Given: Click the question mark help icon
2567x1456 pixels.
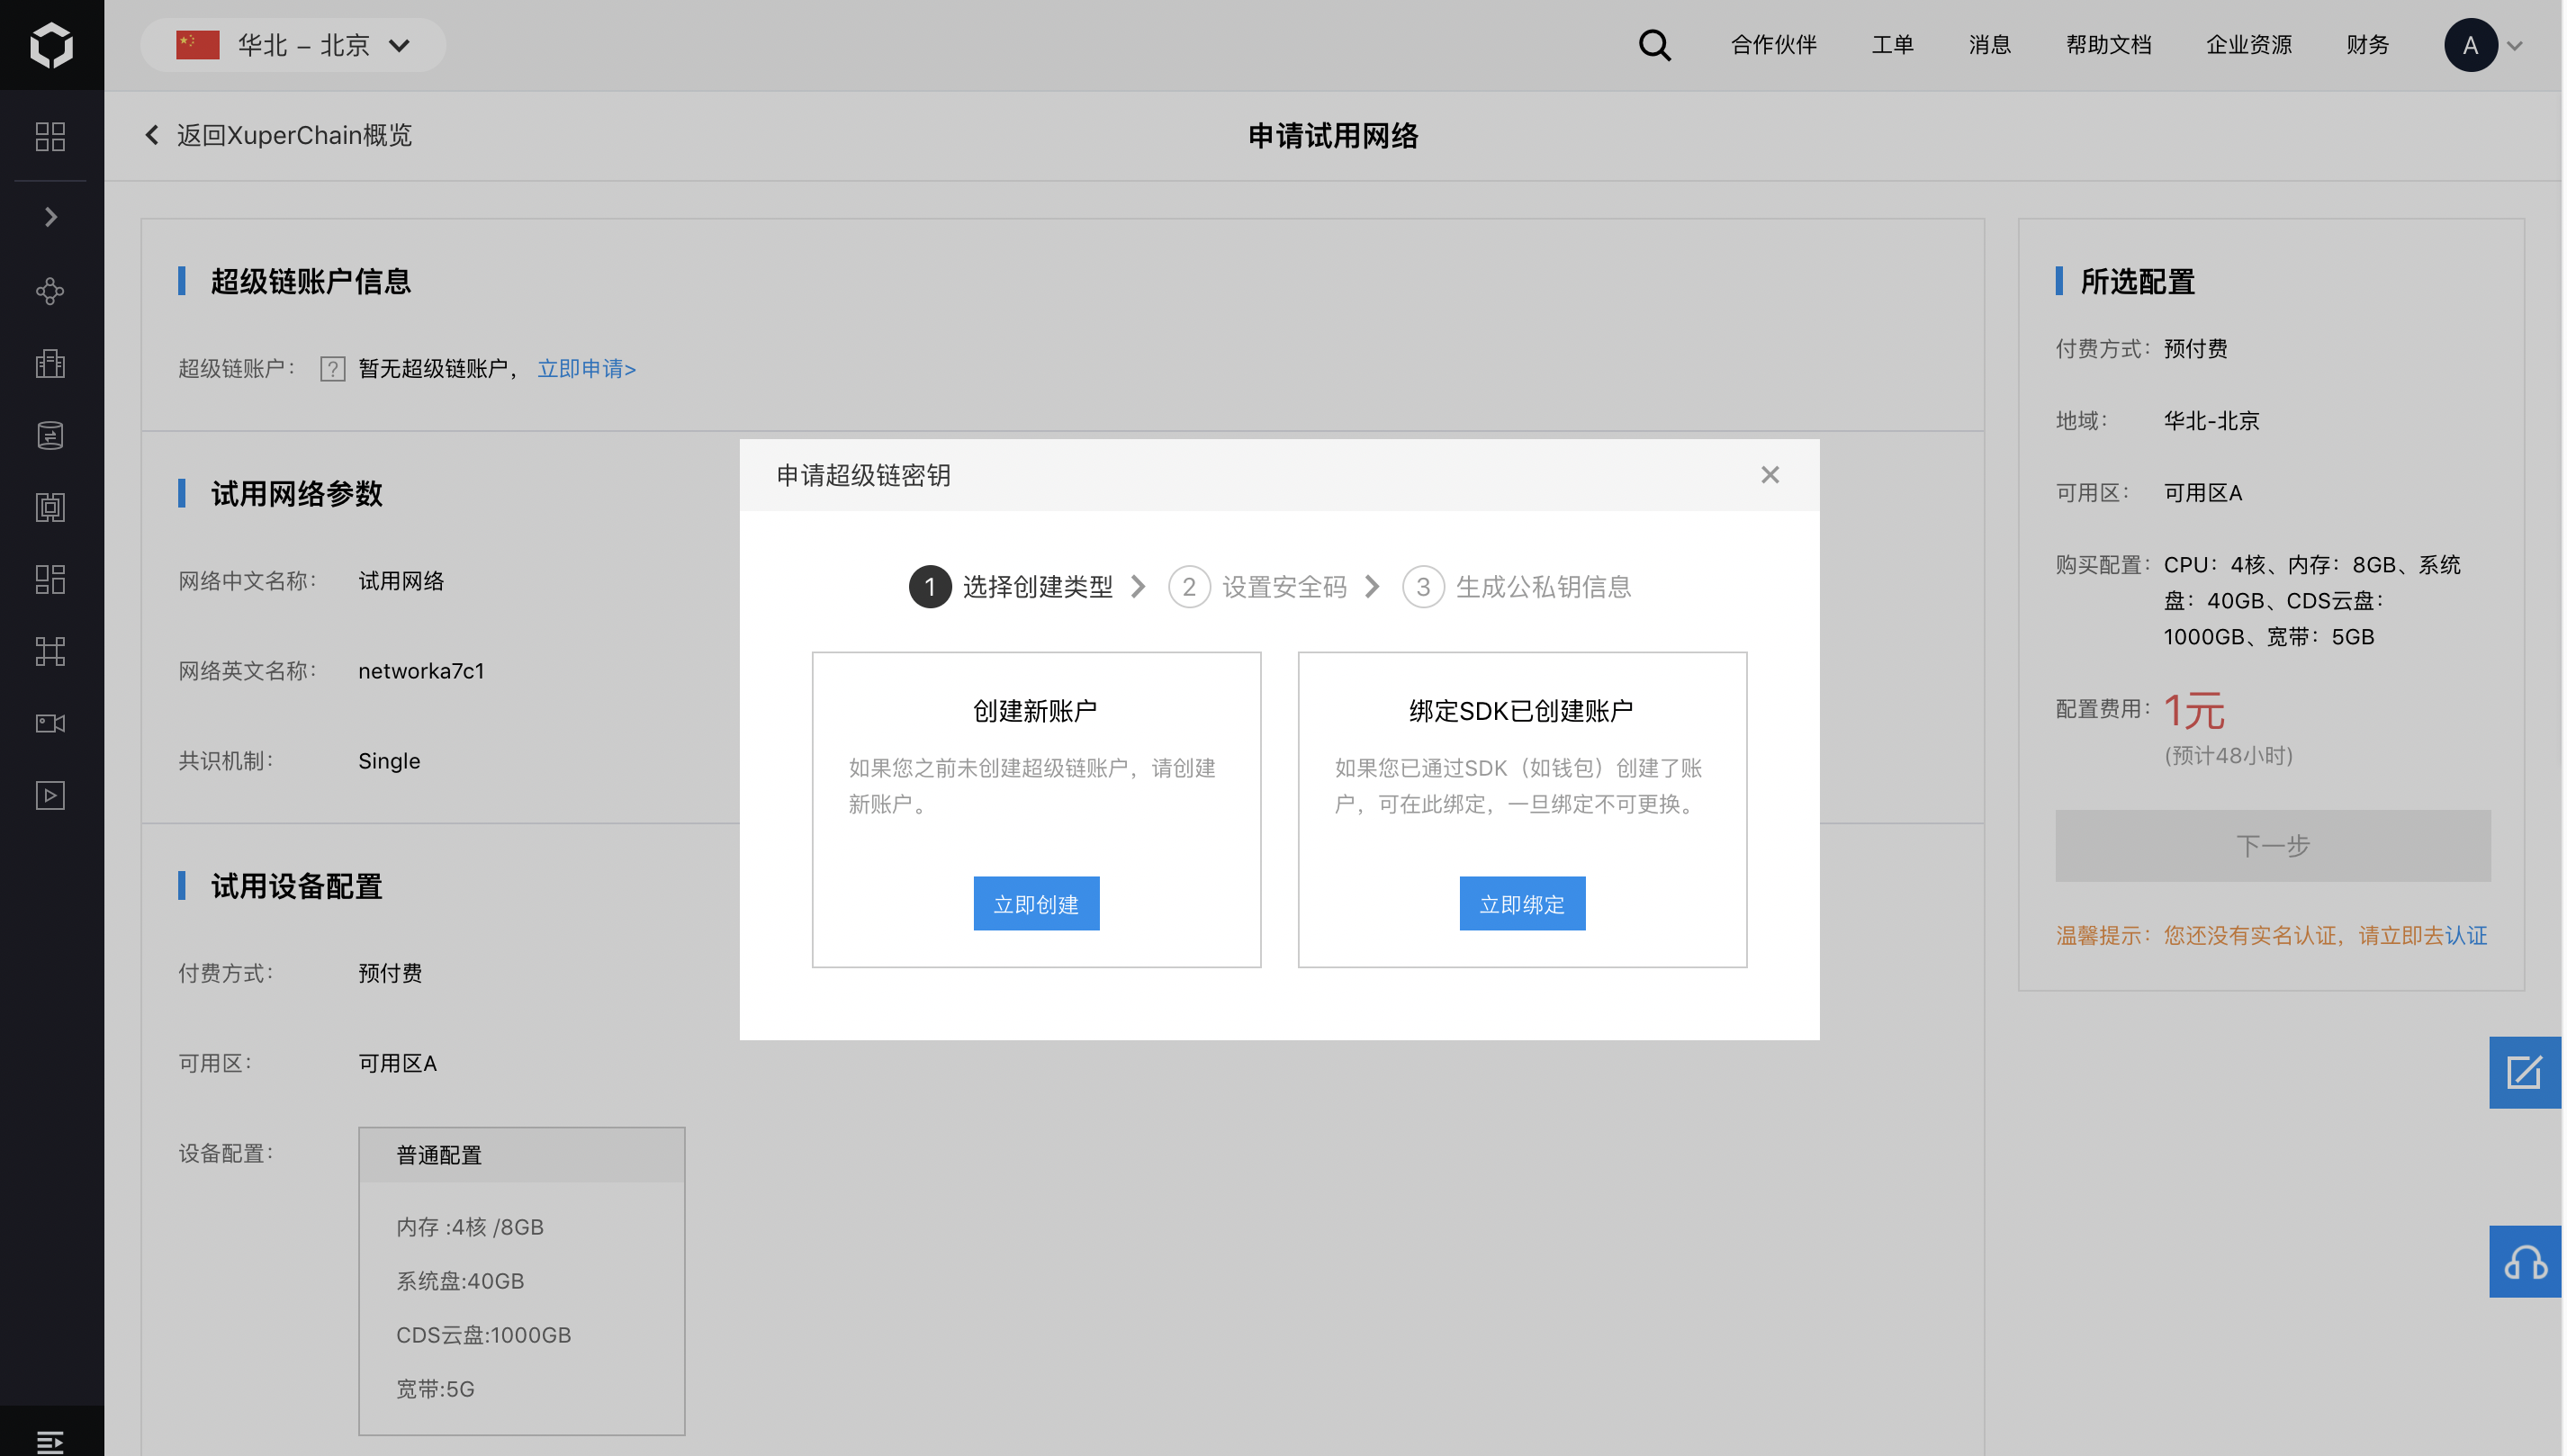Looking at the screenshot, I should click(x=332, y=369).
